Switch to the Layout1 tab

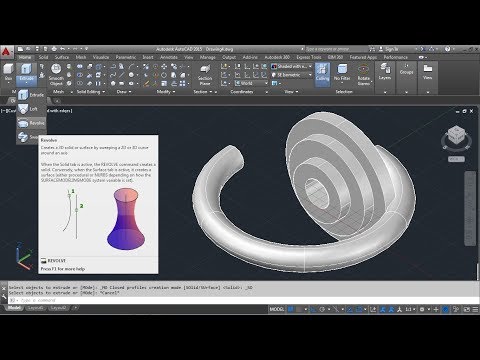35,308
